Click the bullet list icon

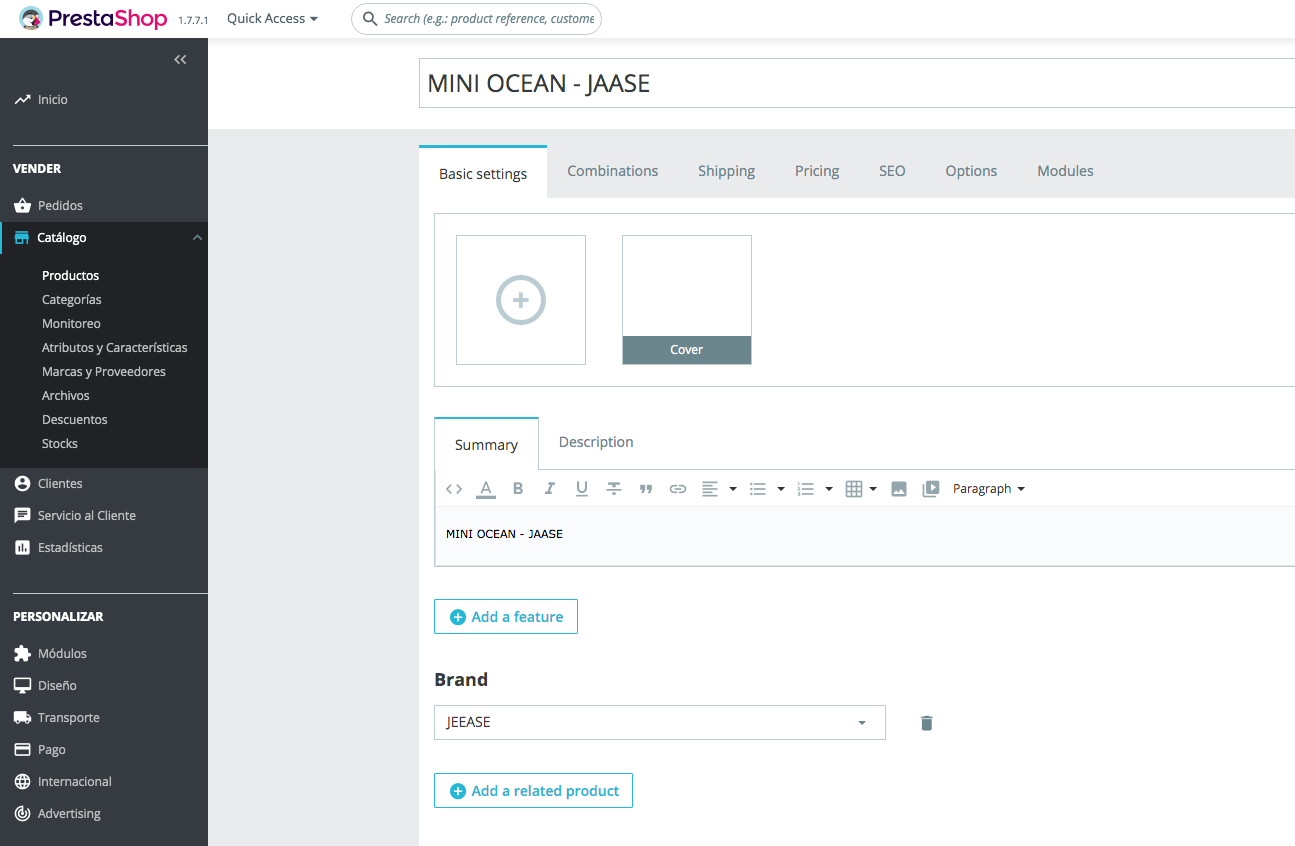point(758,489)
